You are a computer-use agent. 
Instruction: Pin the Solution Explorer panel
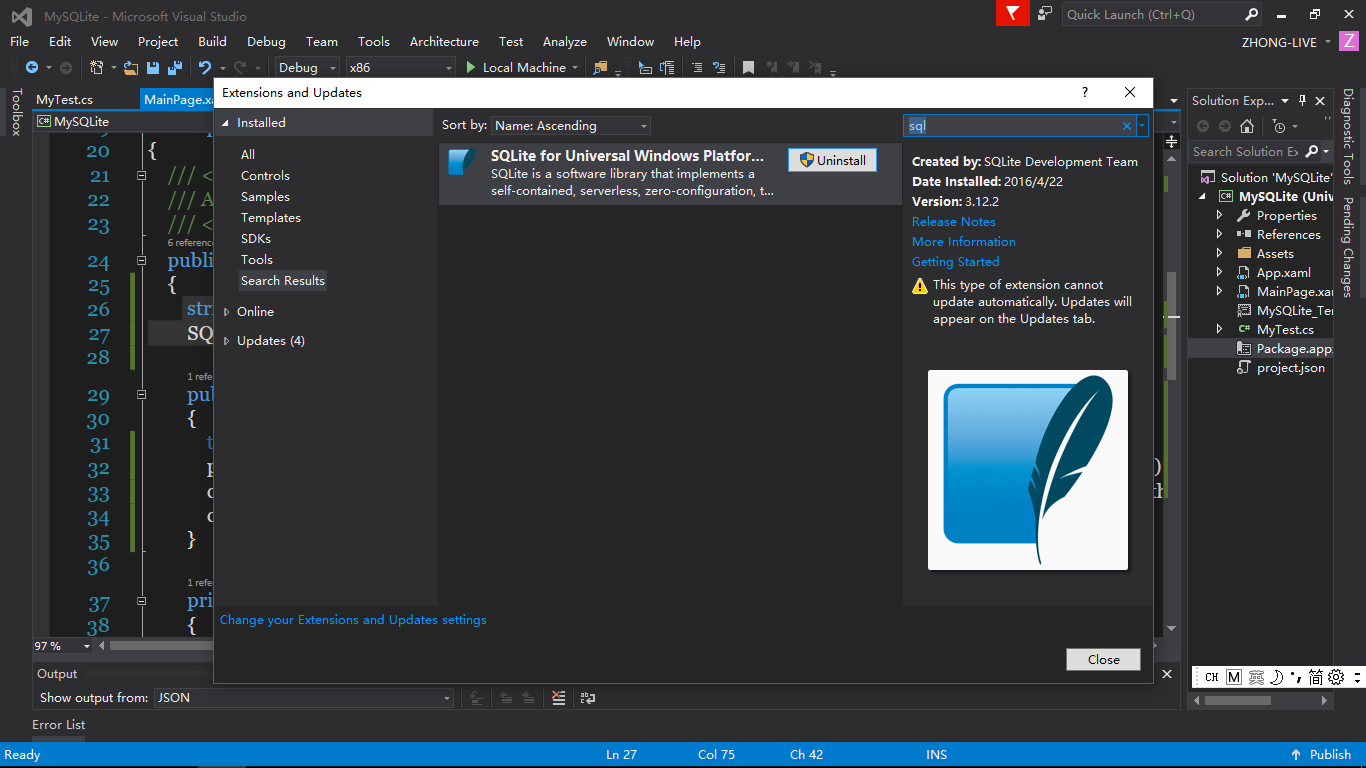pyautogui.click(x=1302, y=100)
